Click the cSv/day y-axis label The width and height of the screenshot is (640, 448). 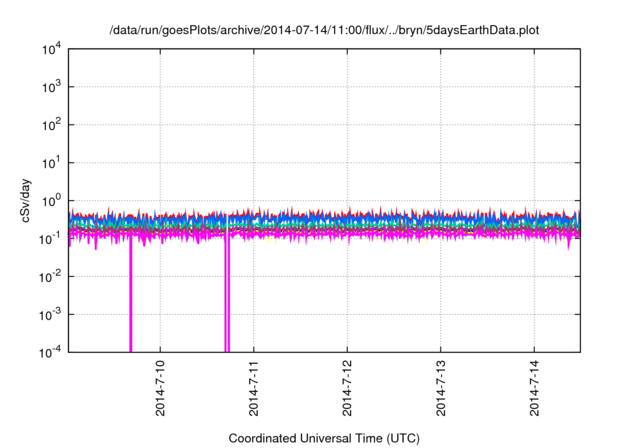(x=26, y=200)
